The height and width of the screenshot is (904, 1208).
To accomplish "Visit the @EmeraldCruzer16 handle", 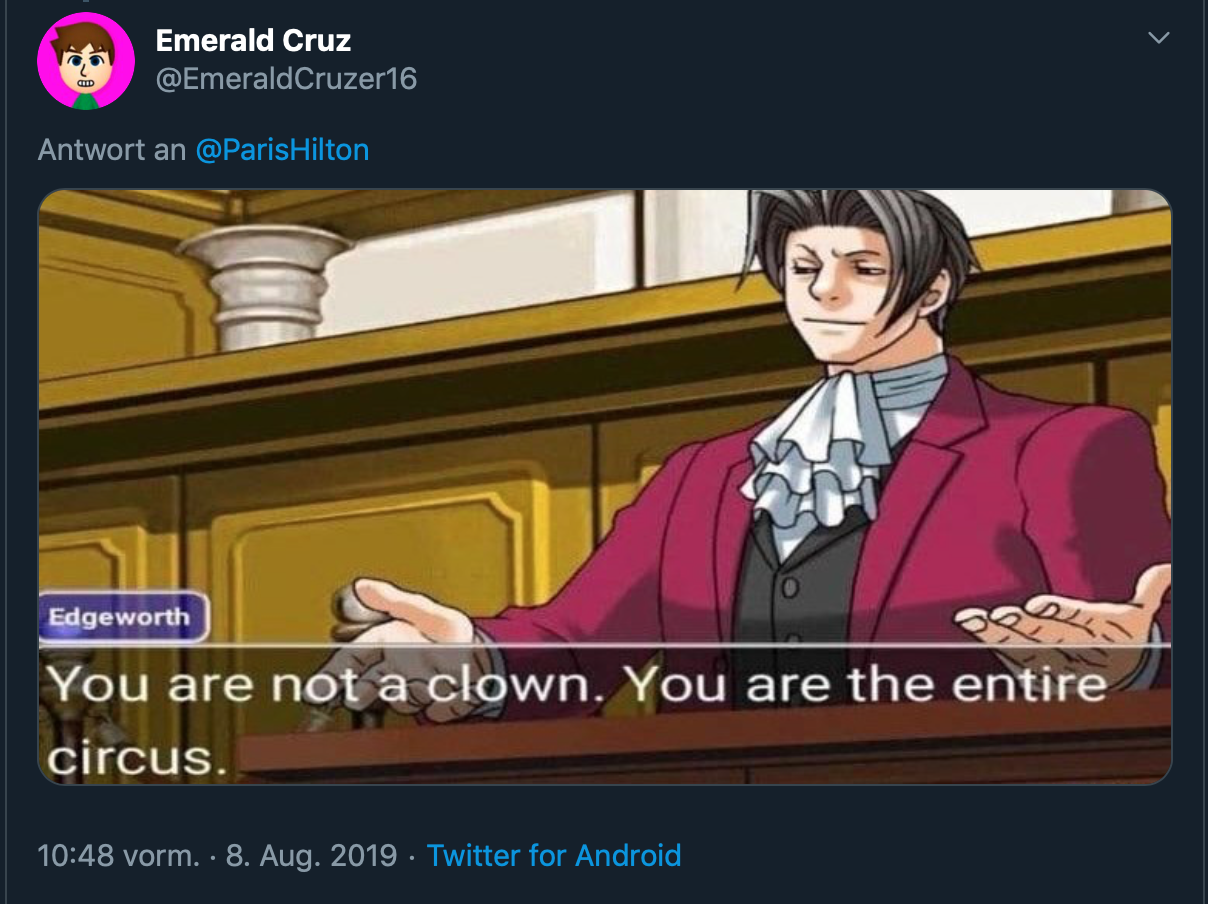I will pos(286,78).
